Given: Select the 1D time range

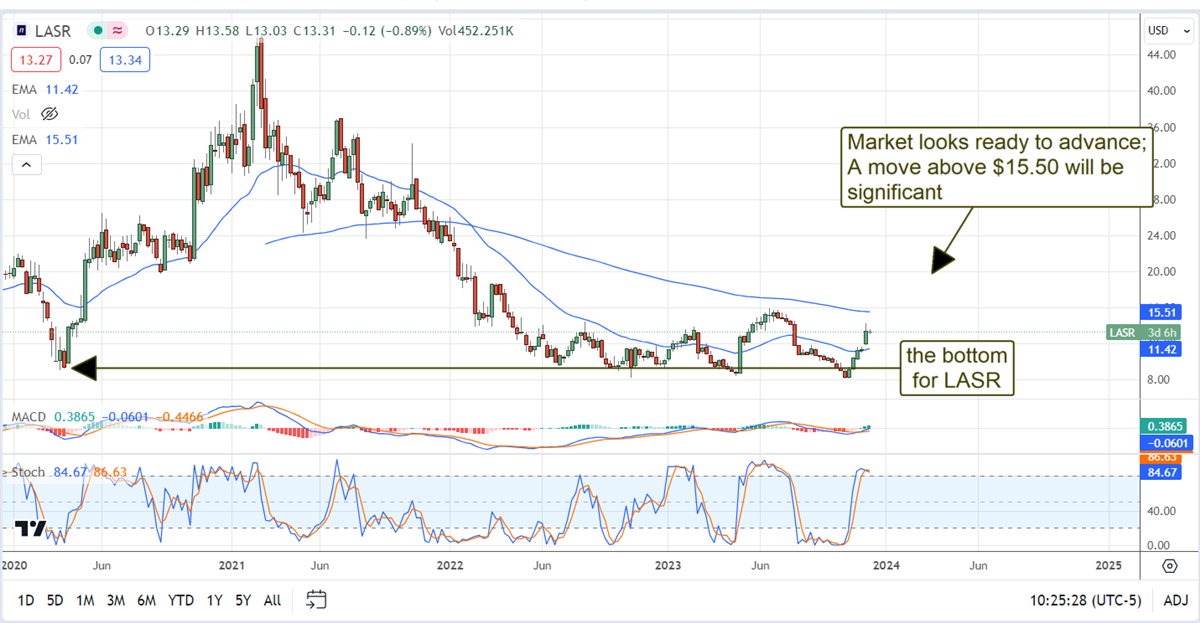Looking at the screenshot, I should point(27,600).
